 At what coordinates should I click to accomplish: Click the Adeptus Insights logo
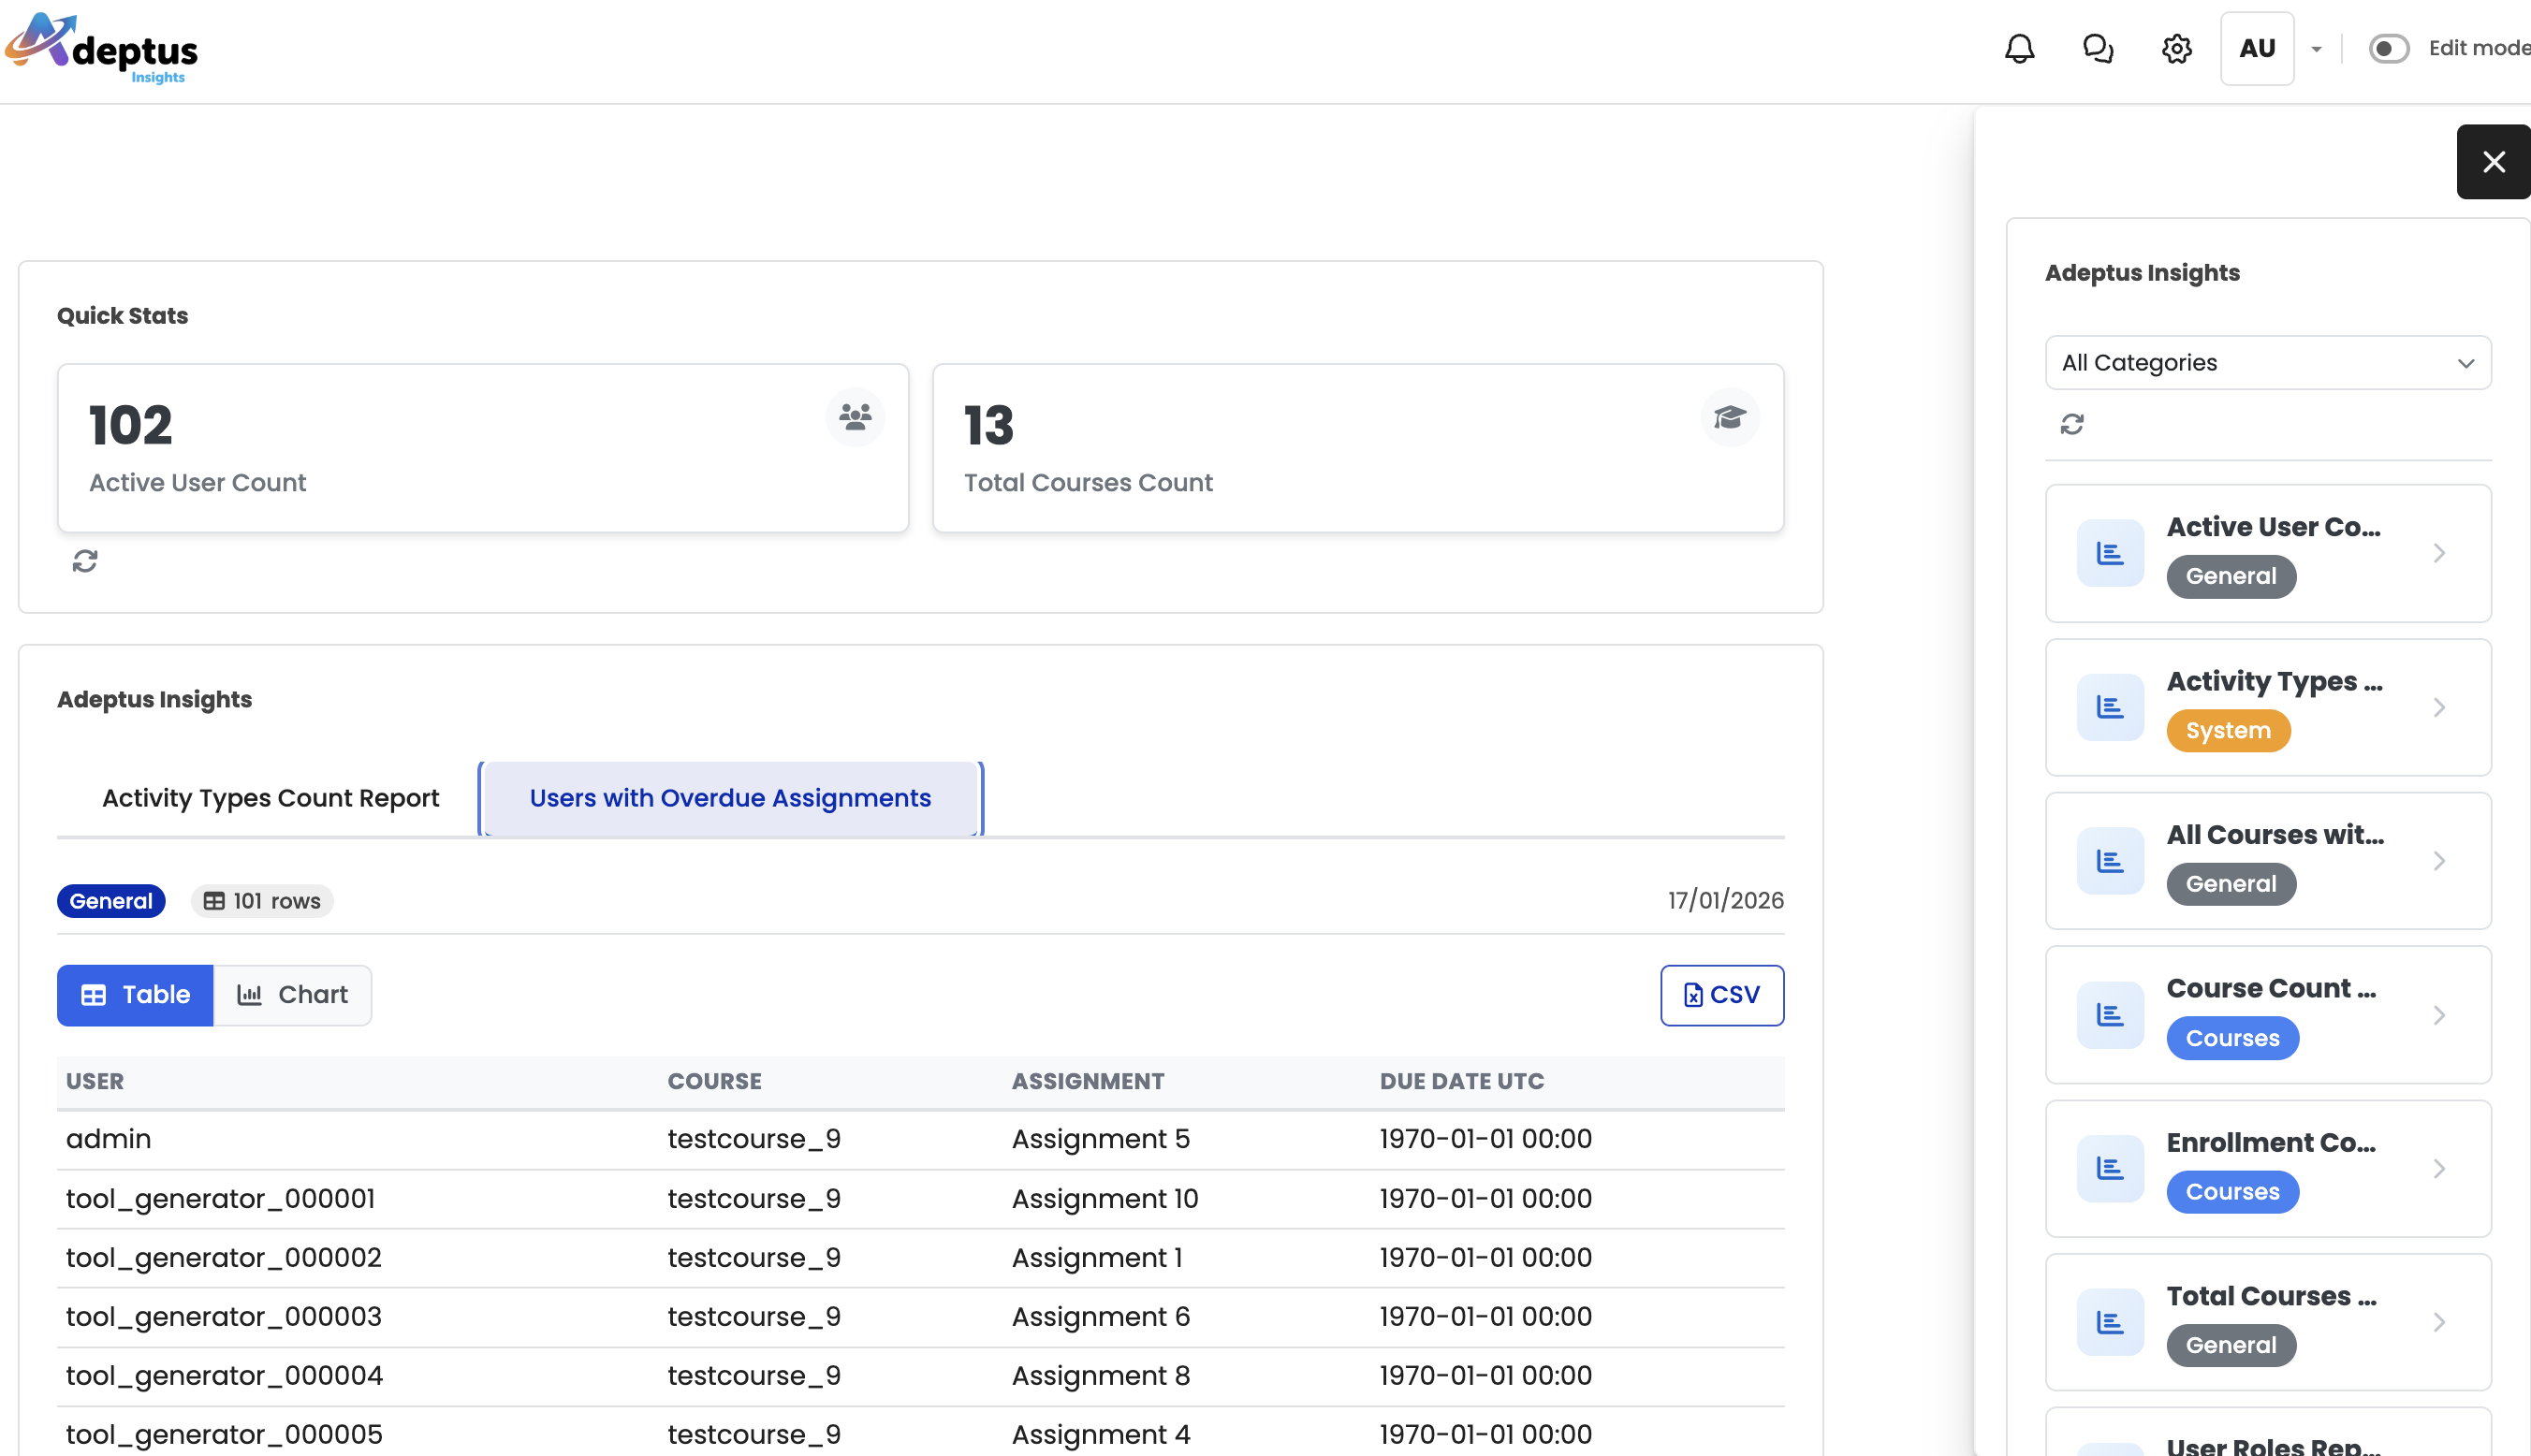point(101,48)
